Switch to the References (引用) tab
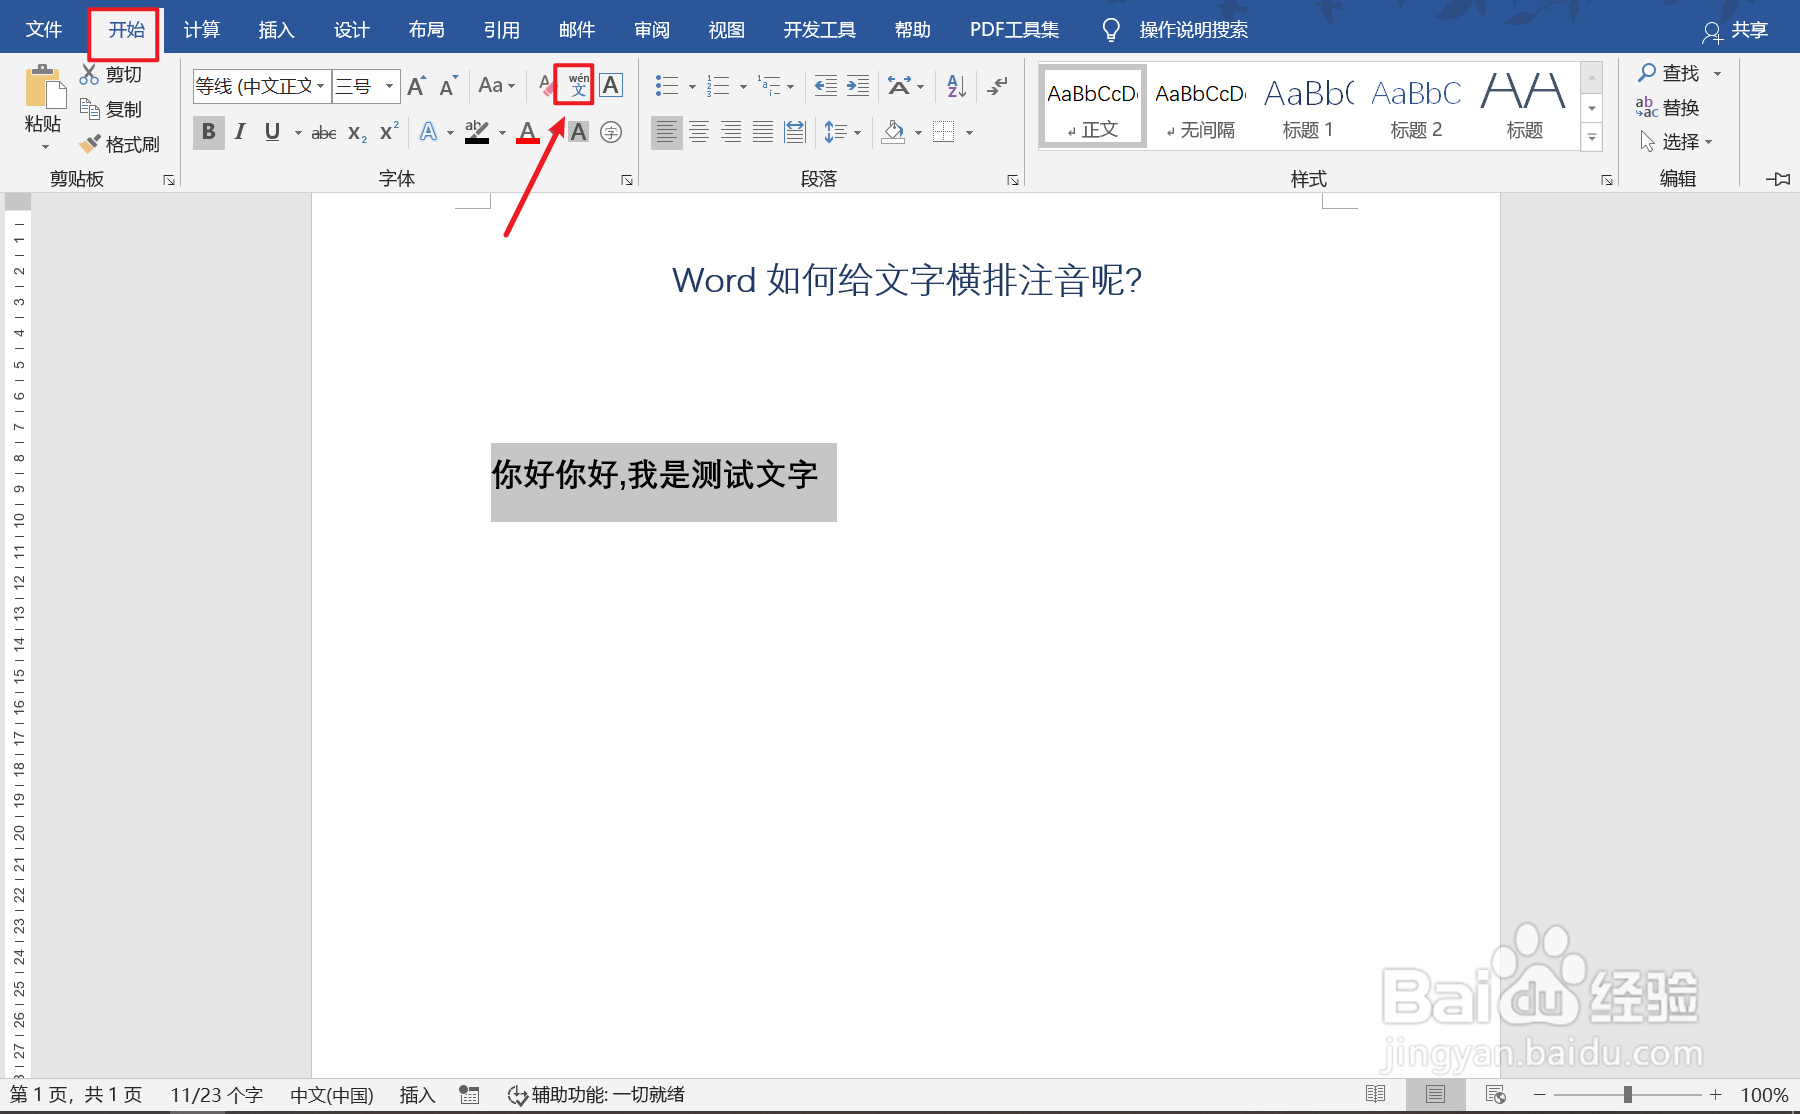This screenshot has height=1114, width=1800. [x=501, y=30]
